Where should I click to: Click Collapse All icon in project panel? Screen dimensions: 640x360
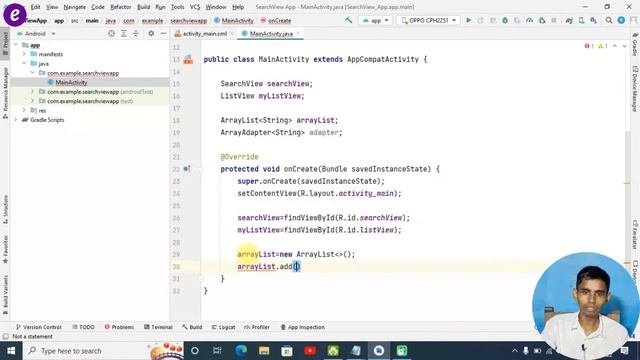coord(136,33)
